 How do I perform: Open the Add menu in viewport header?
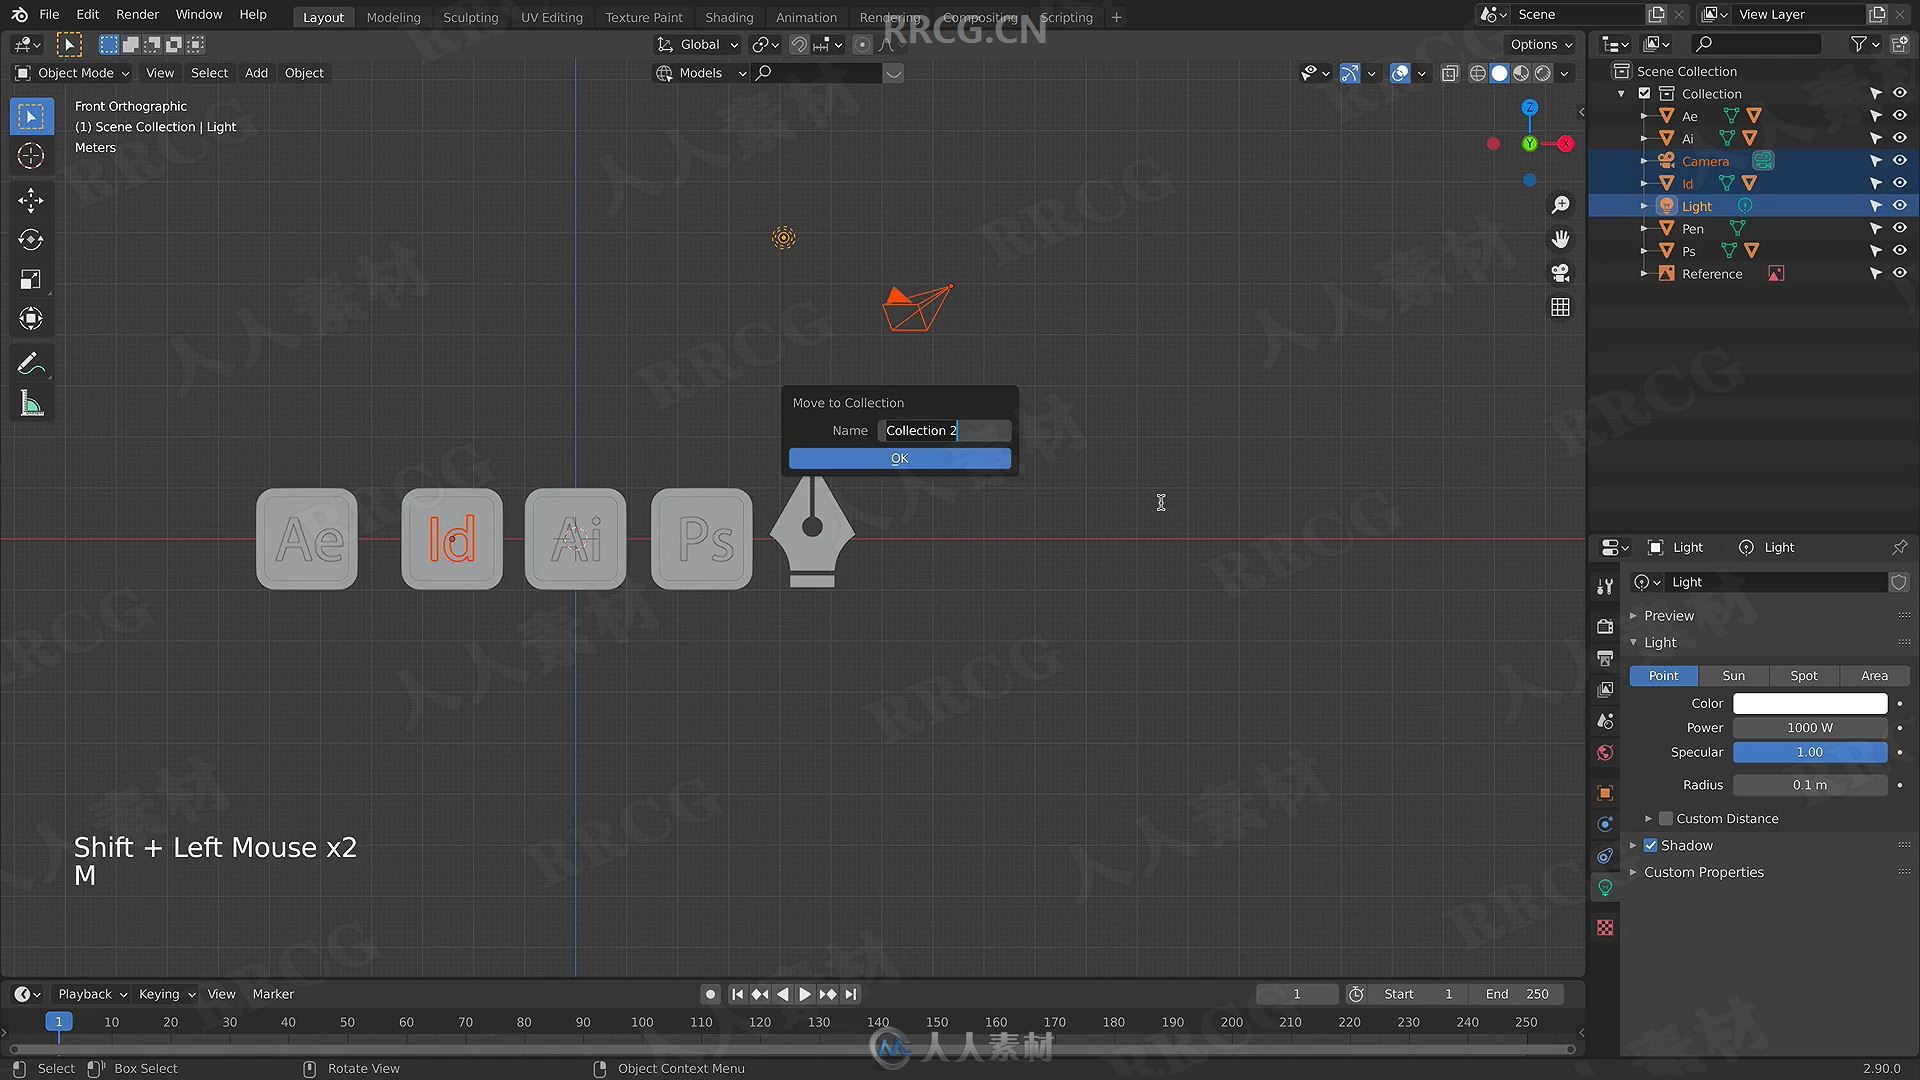[x=256, y=73]
